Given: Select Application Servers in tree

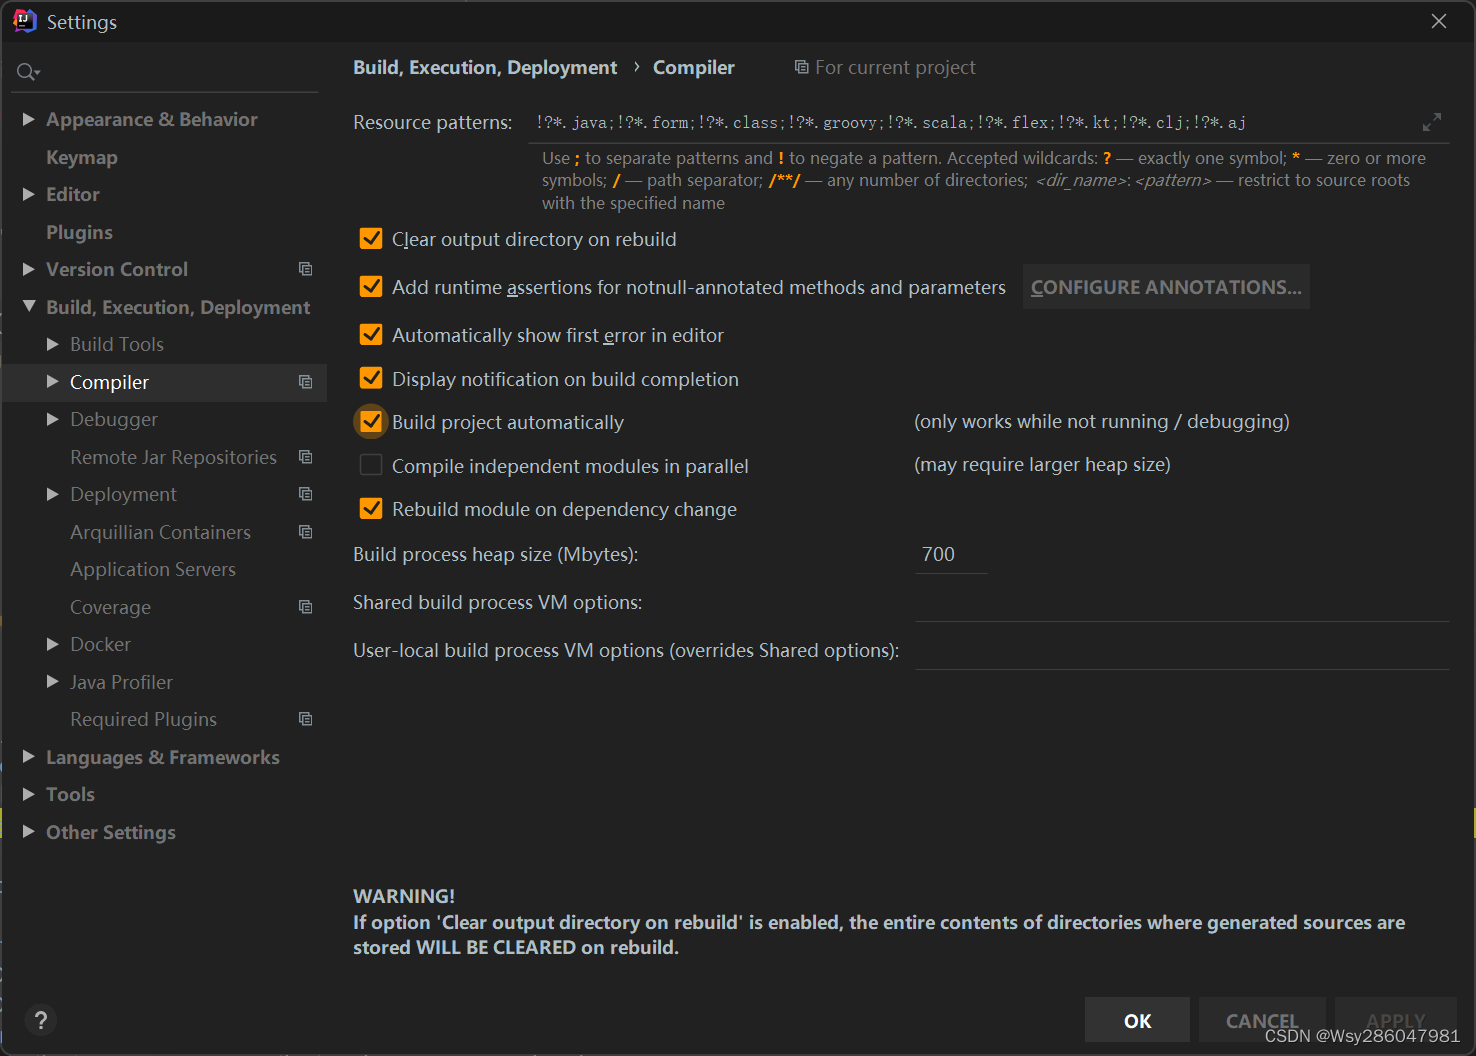Looking at the screenshot, I should point(153,569).
